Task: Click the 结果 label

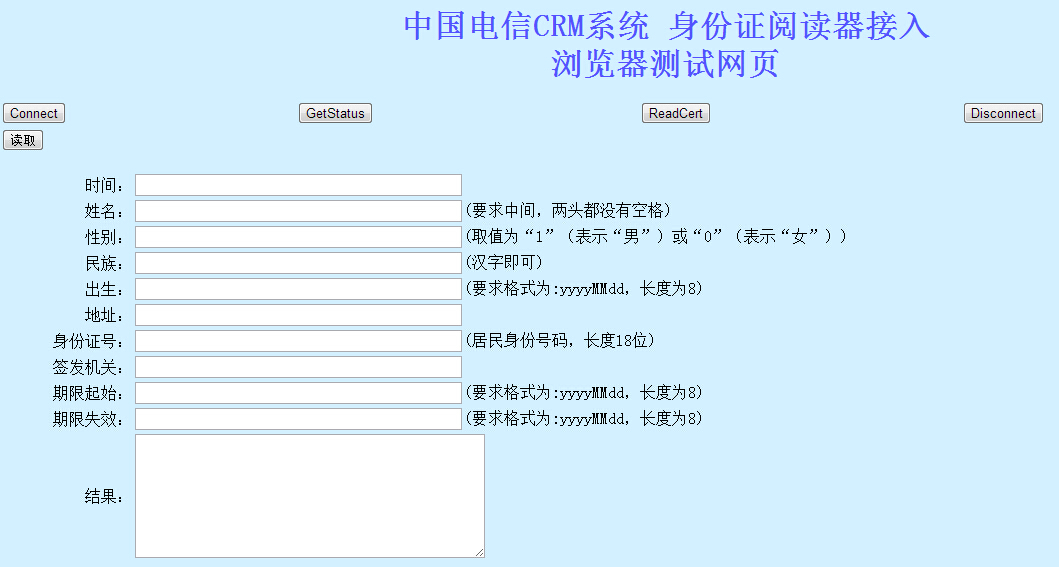Action: point(105,497)
